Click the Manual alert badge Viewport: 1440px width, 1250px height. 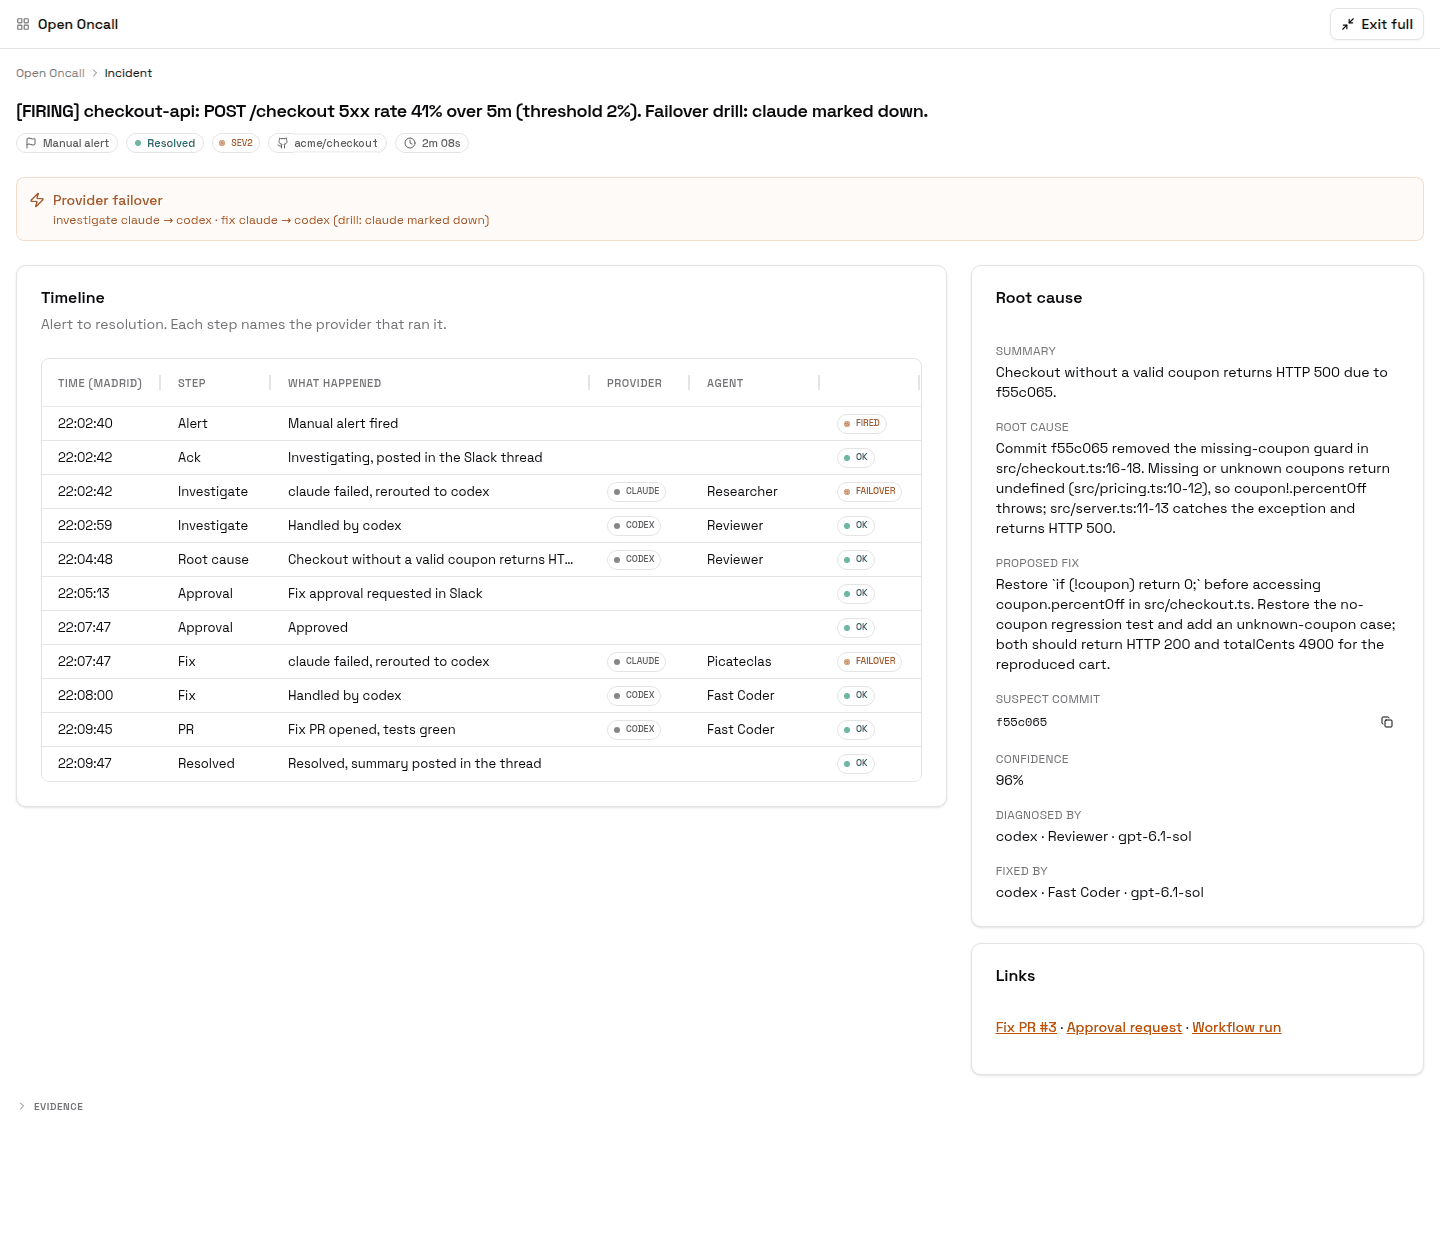click(67, 143)
